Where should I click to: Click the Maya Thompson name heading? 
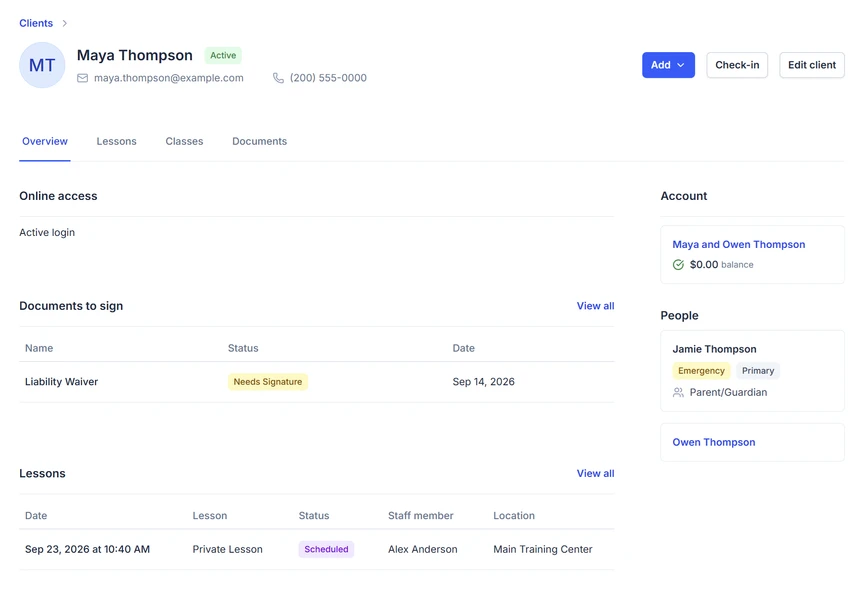pyautogui.click(x=134, y=56)
